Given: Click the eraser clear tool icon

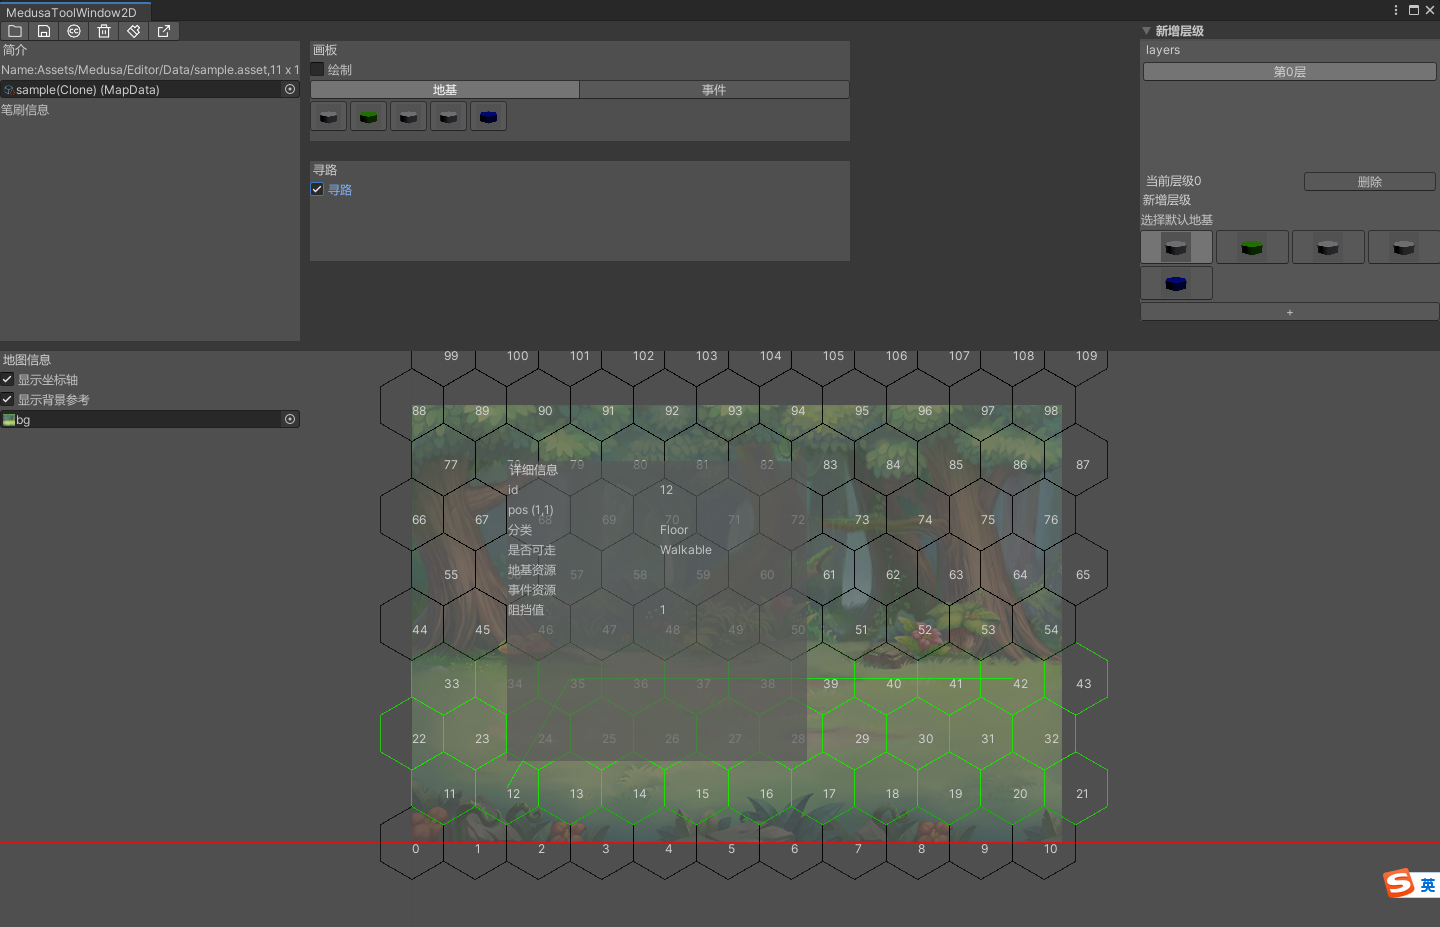Looking at the screenshot, I should (x=134, y=31).
